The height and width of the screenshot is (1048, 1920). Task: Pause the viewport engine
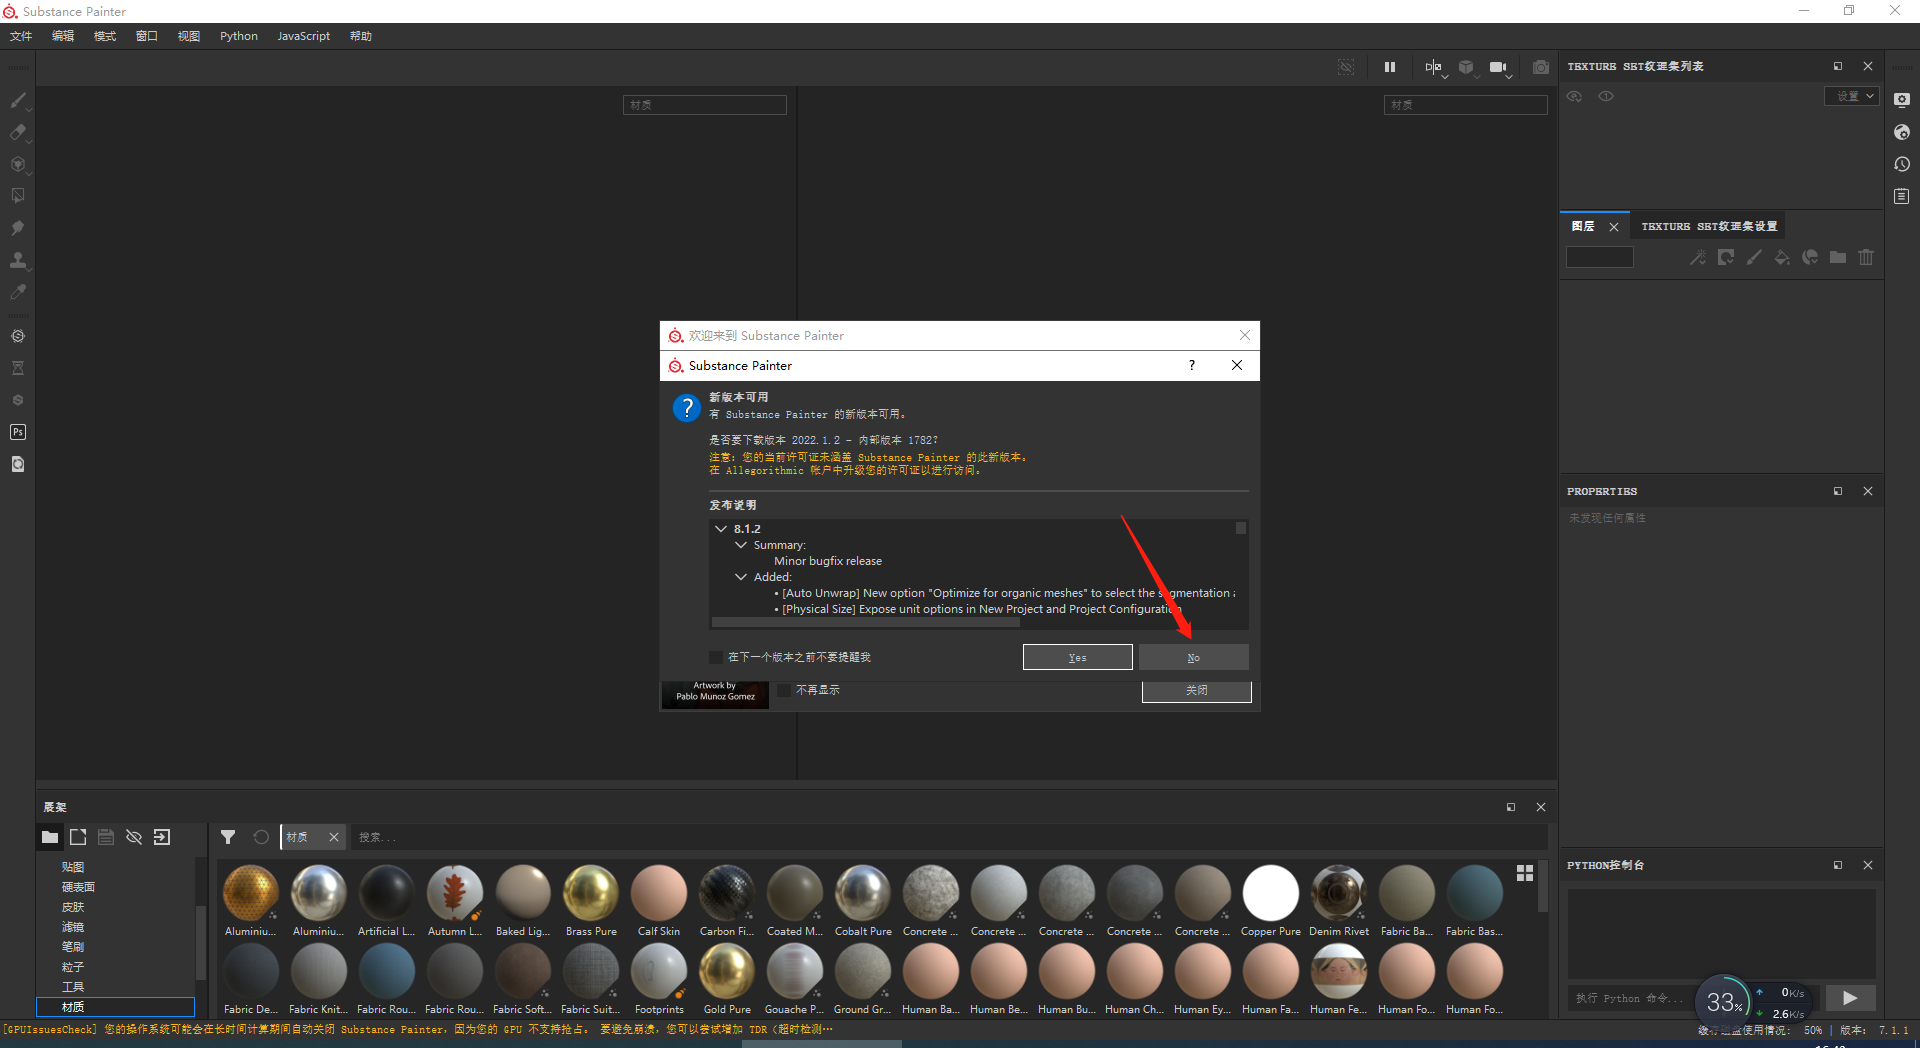click(x=1389, y=67)
